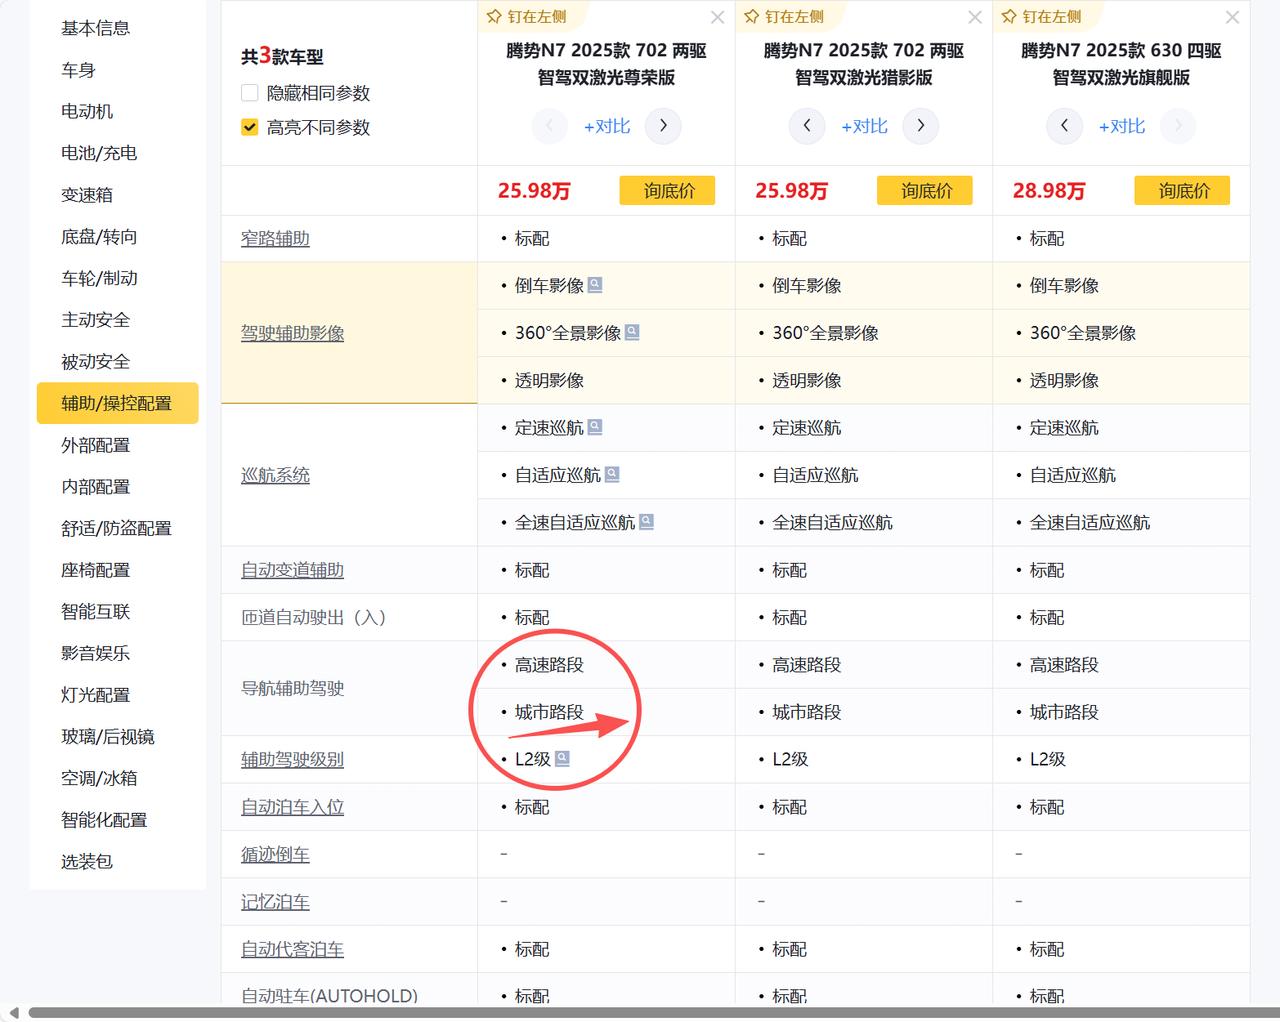Go to 灯光配置 section
The image size is (1280, 1022).
click(96, 695)
